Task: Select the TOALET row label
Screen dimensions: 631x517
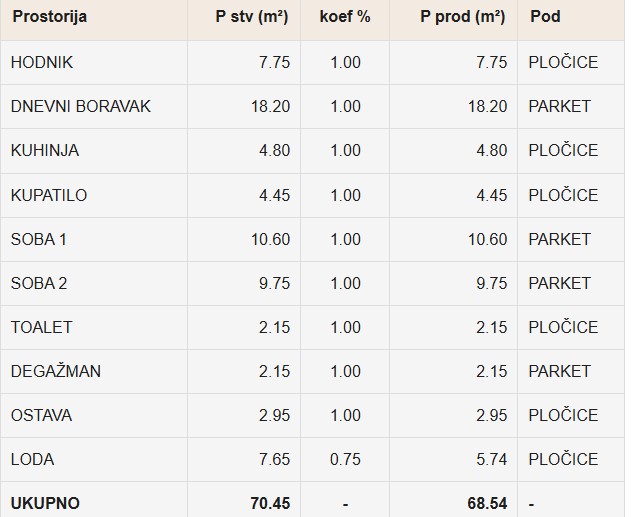Action: click(x=41, y=328)
